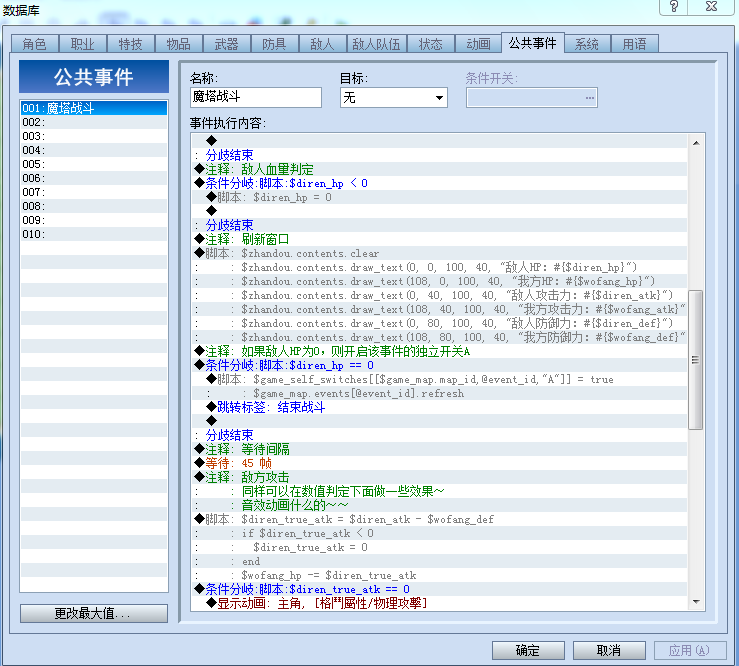Select the 注释: 等待间隔 line

[439, 449]
